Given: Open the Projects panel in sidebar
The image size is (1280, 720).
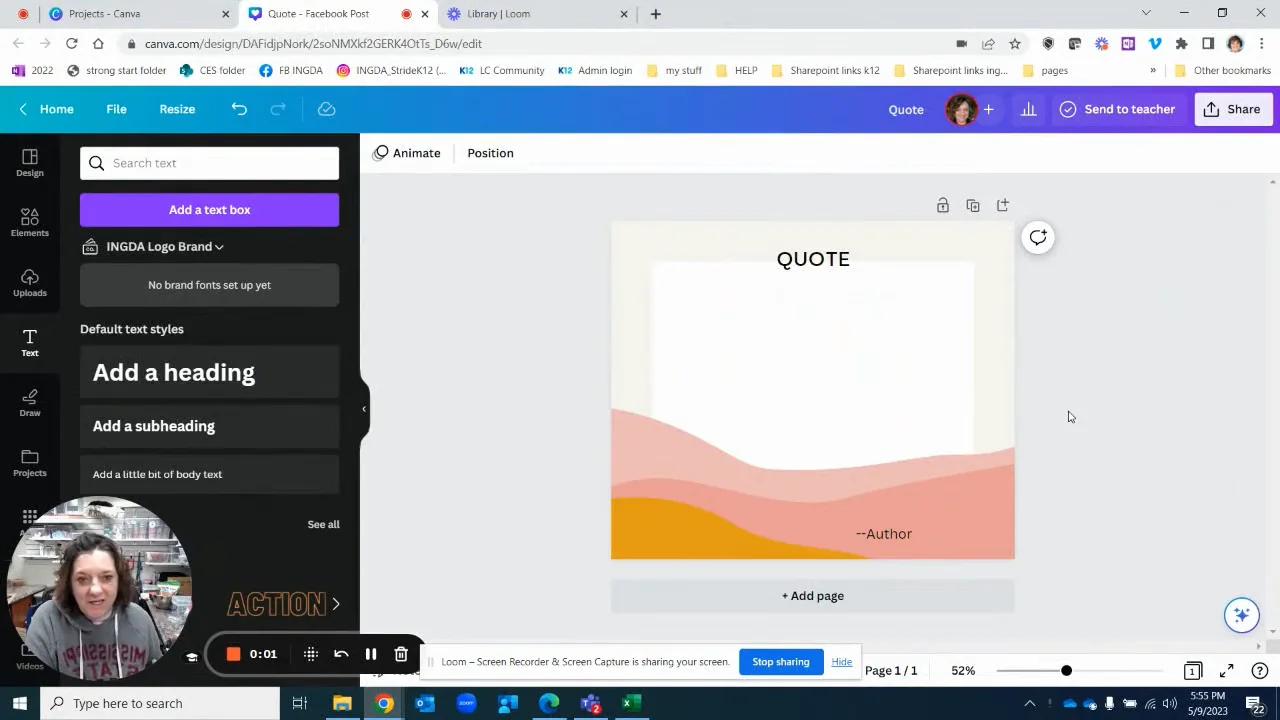Looking at the screenshot, I should [29, 462].
